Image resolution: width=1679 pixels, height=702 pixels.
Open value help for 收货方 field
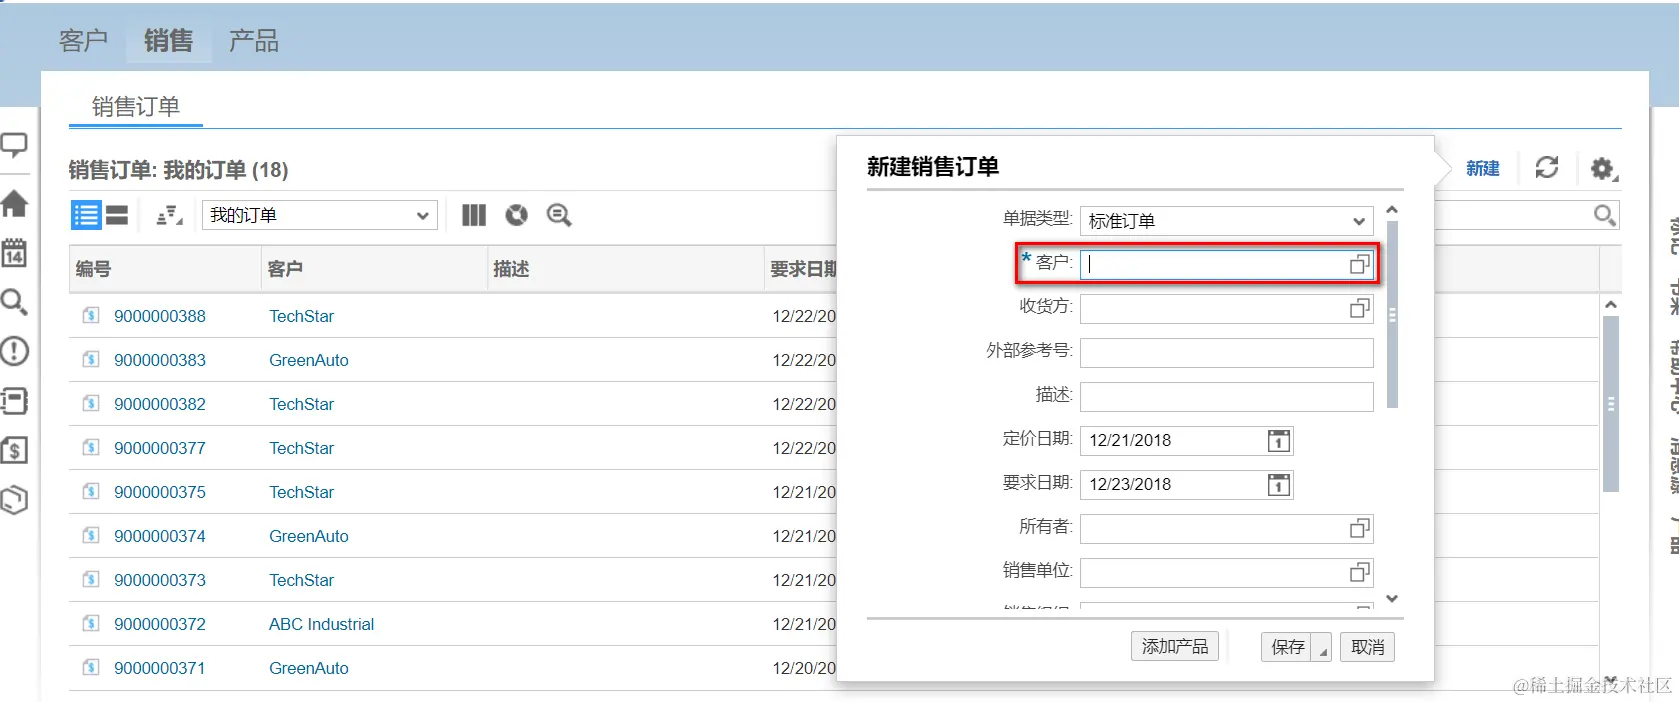[1359, 308]
